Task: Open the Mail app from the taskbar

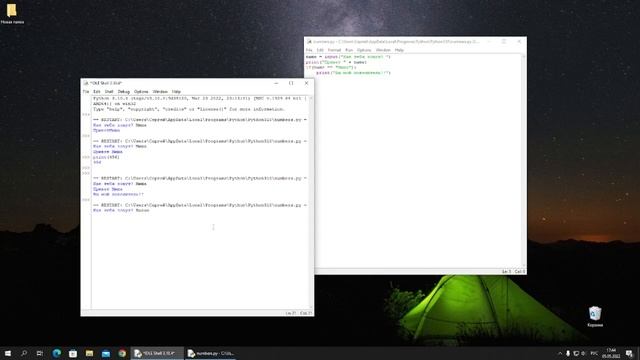Action: click(x=106, y=353)
